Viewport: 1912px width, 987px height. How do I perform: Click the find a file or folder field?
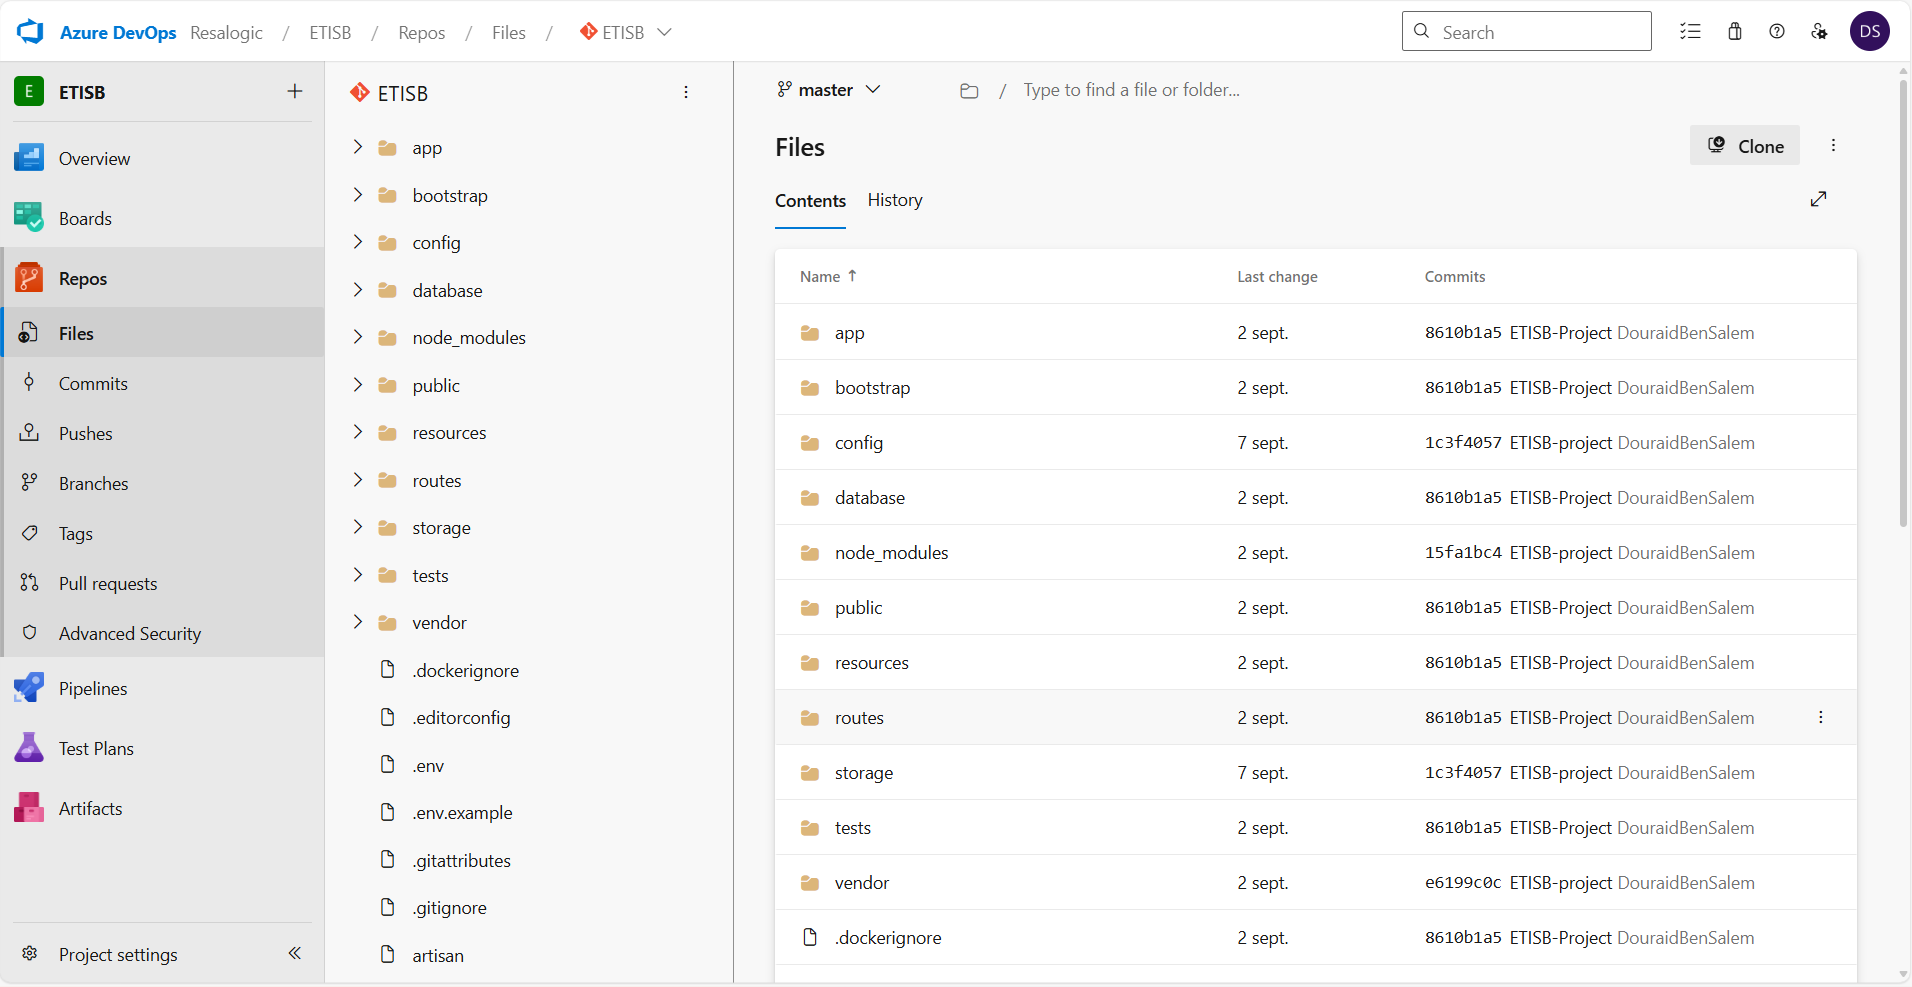tap(1131, 90)
